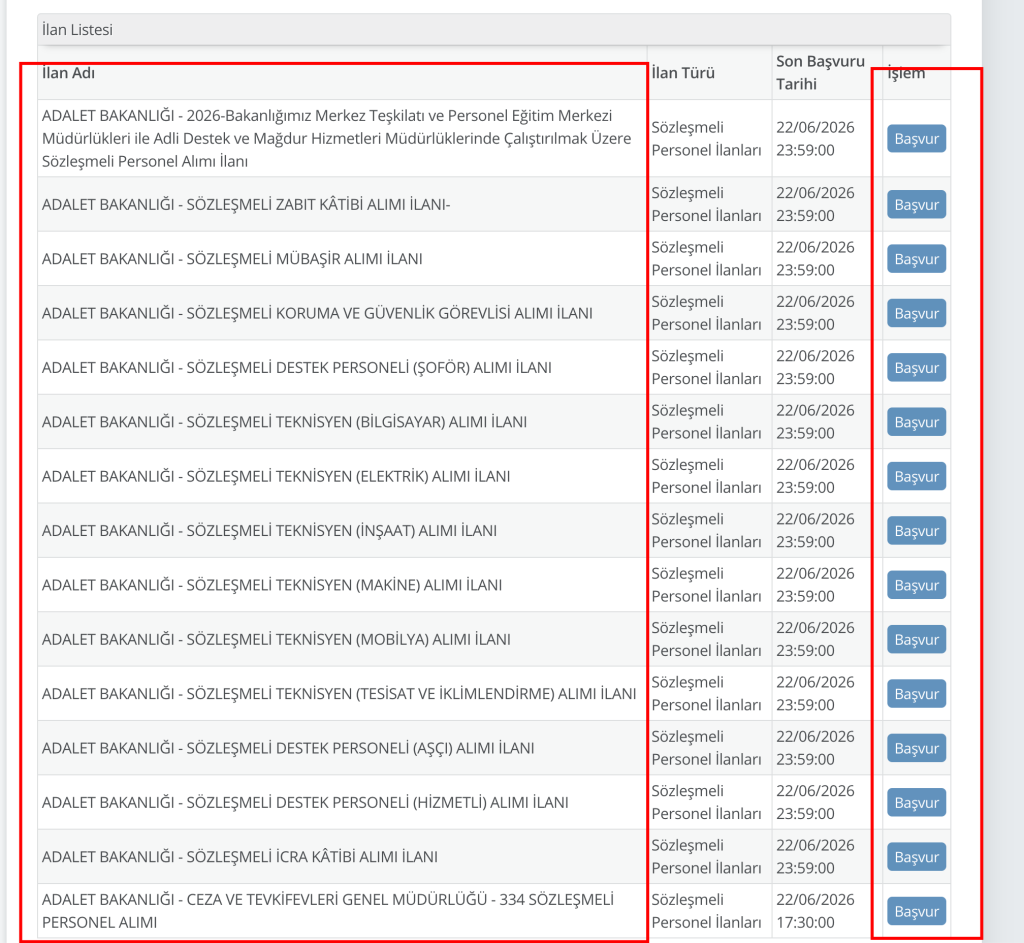Select the 2026-Bakanlığımız Merkez Teşkilatı listing name

pos(337,138)
